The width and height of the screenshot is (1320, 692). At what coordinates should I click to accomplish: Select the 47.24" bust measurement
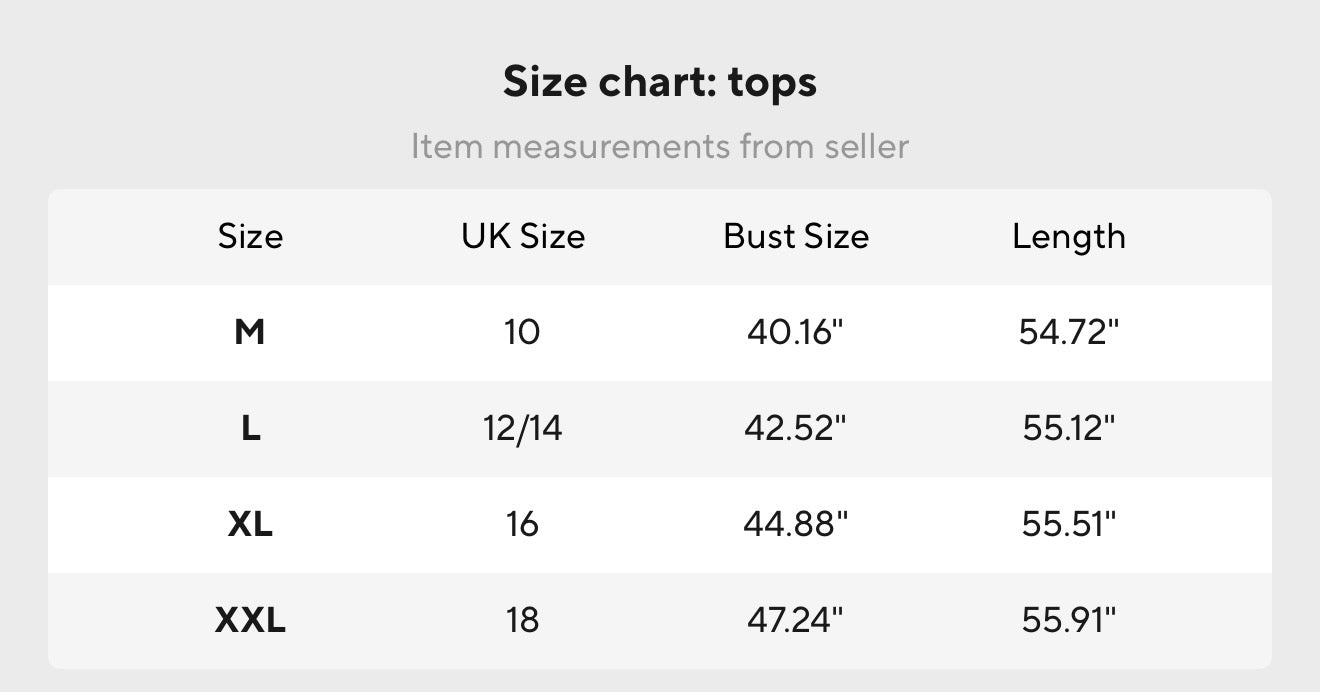(796, 620)
